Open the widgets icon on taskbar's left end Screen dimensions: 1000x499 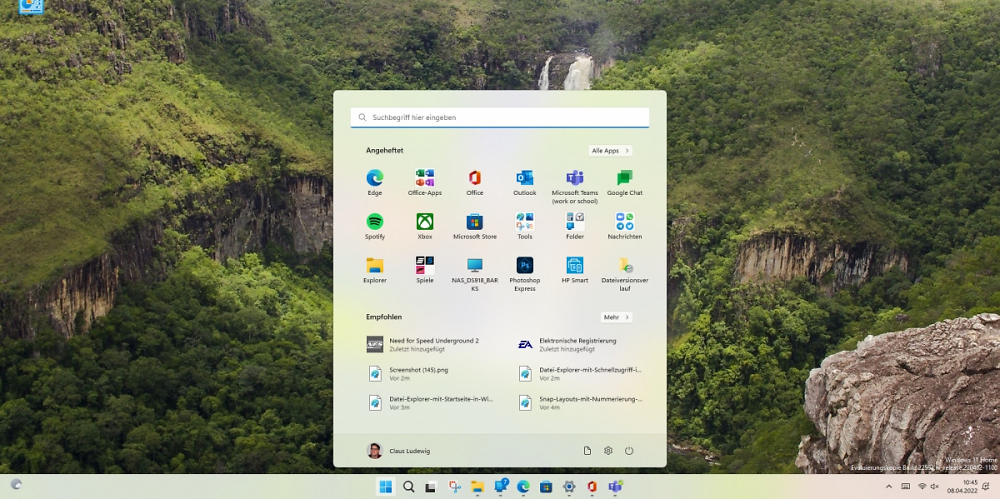point(16,484)
